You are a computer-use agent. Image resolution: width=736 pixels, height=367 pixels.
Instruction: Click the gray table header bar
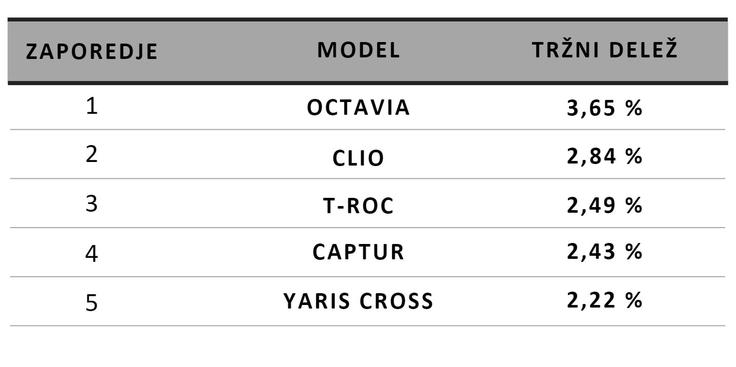click(368, 51)
